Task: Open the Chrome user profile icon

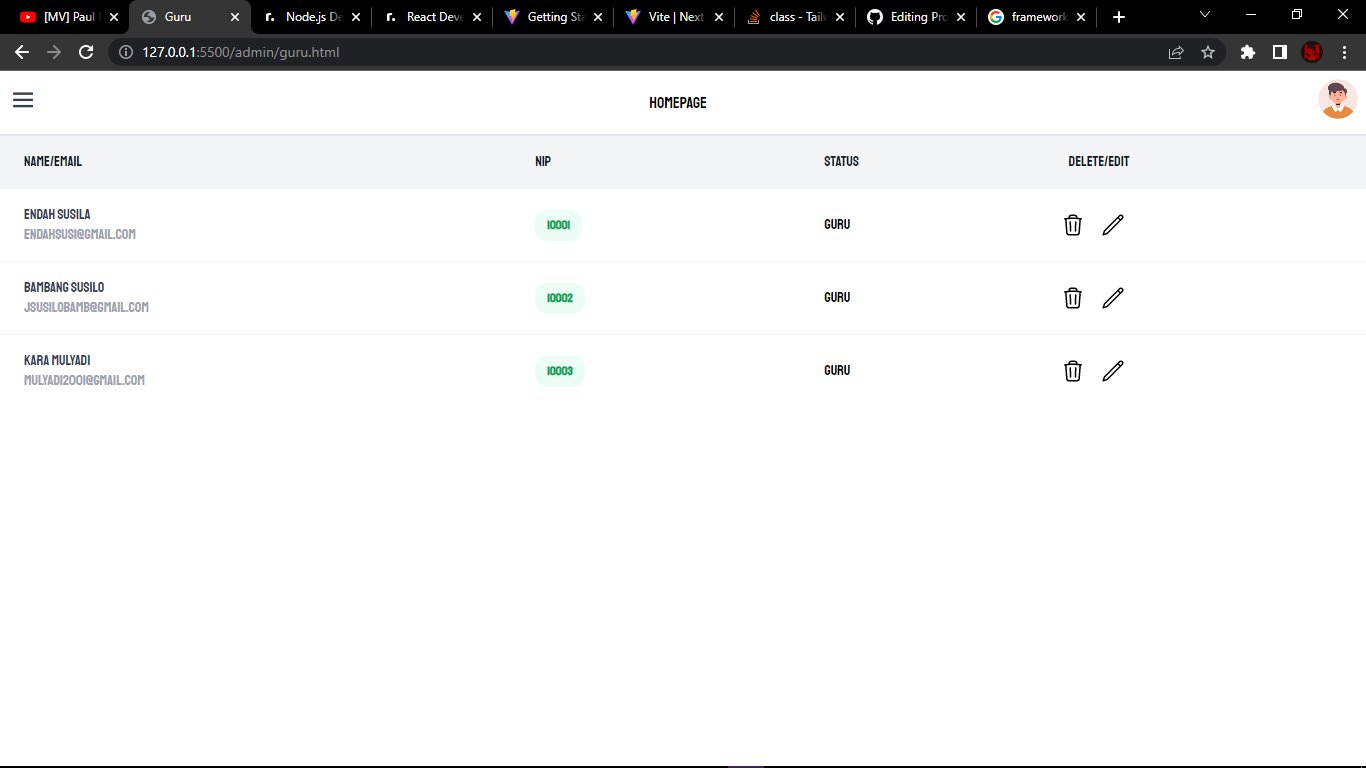Action: coord(1311,52)
